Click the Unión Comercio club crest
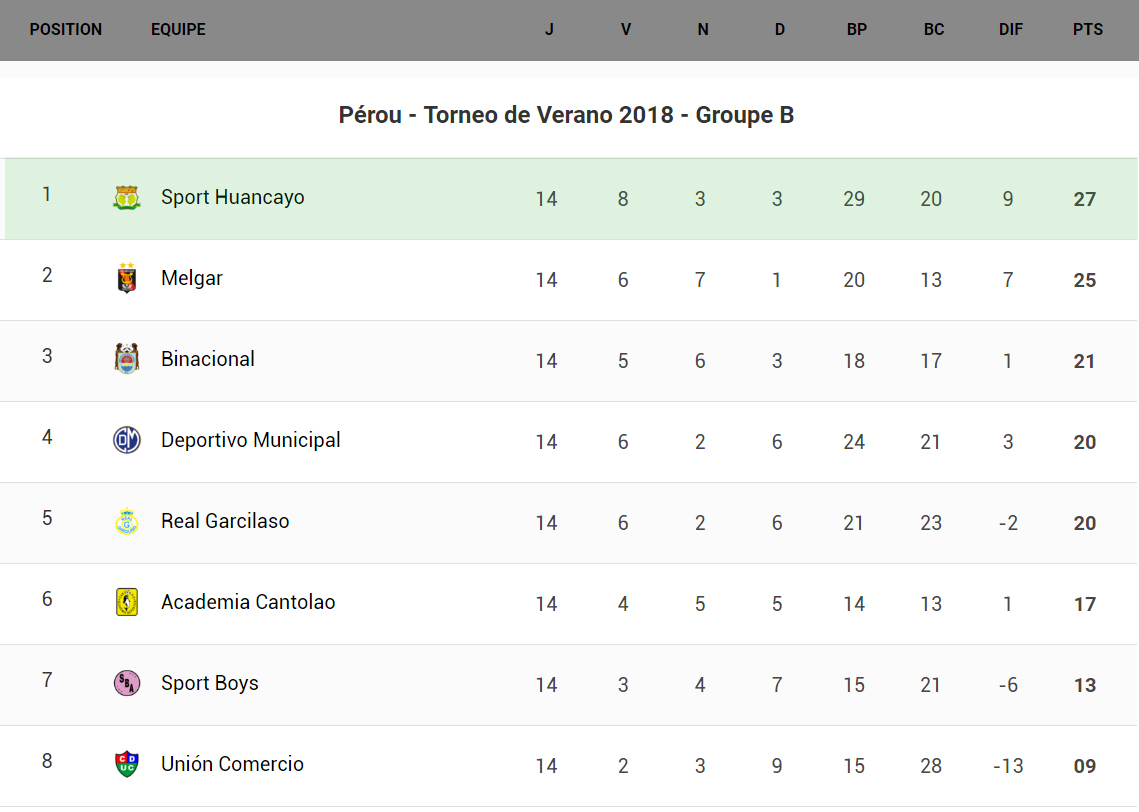This screenshot has height=812, width=1139. click(127, 764)
